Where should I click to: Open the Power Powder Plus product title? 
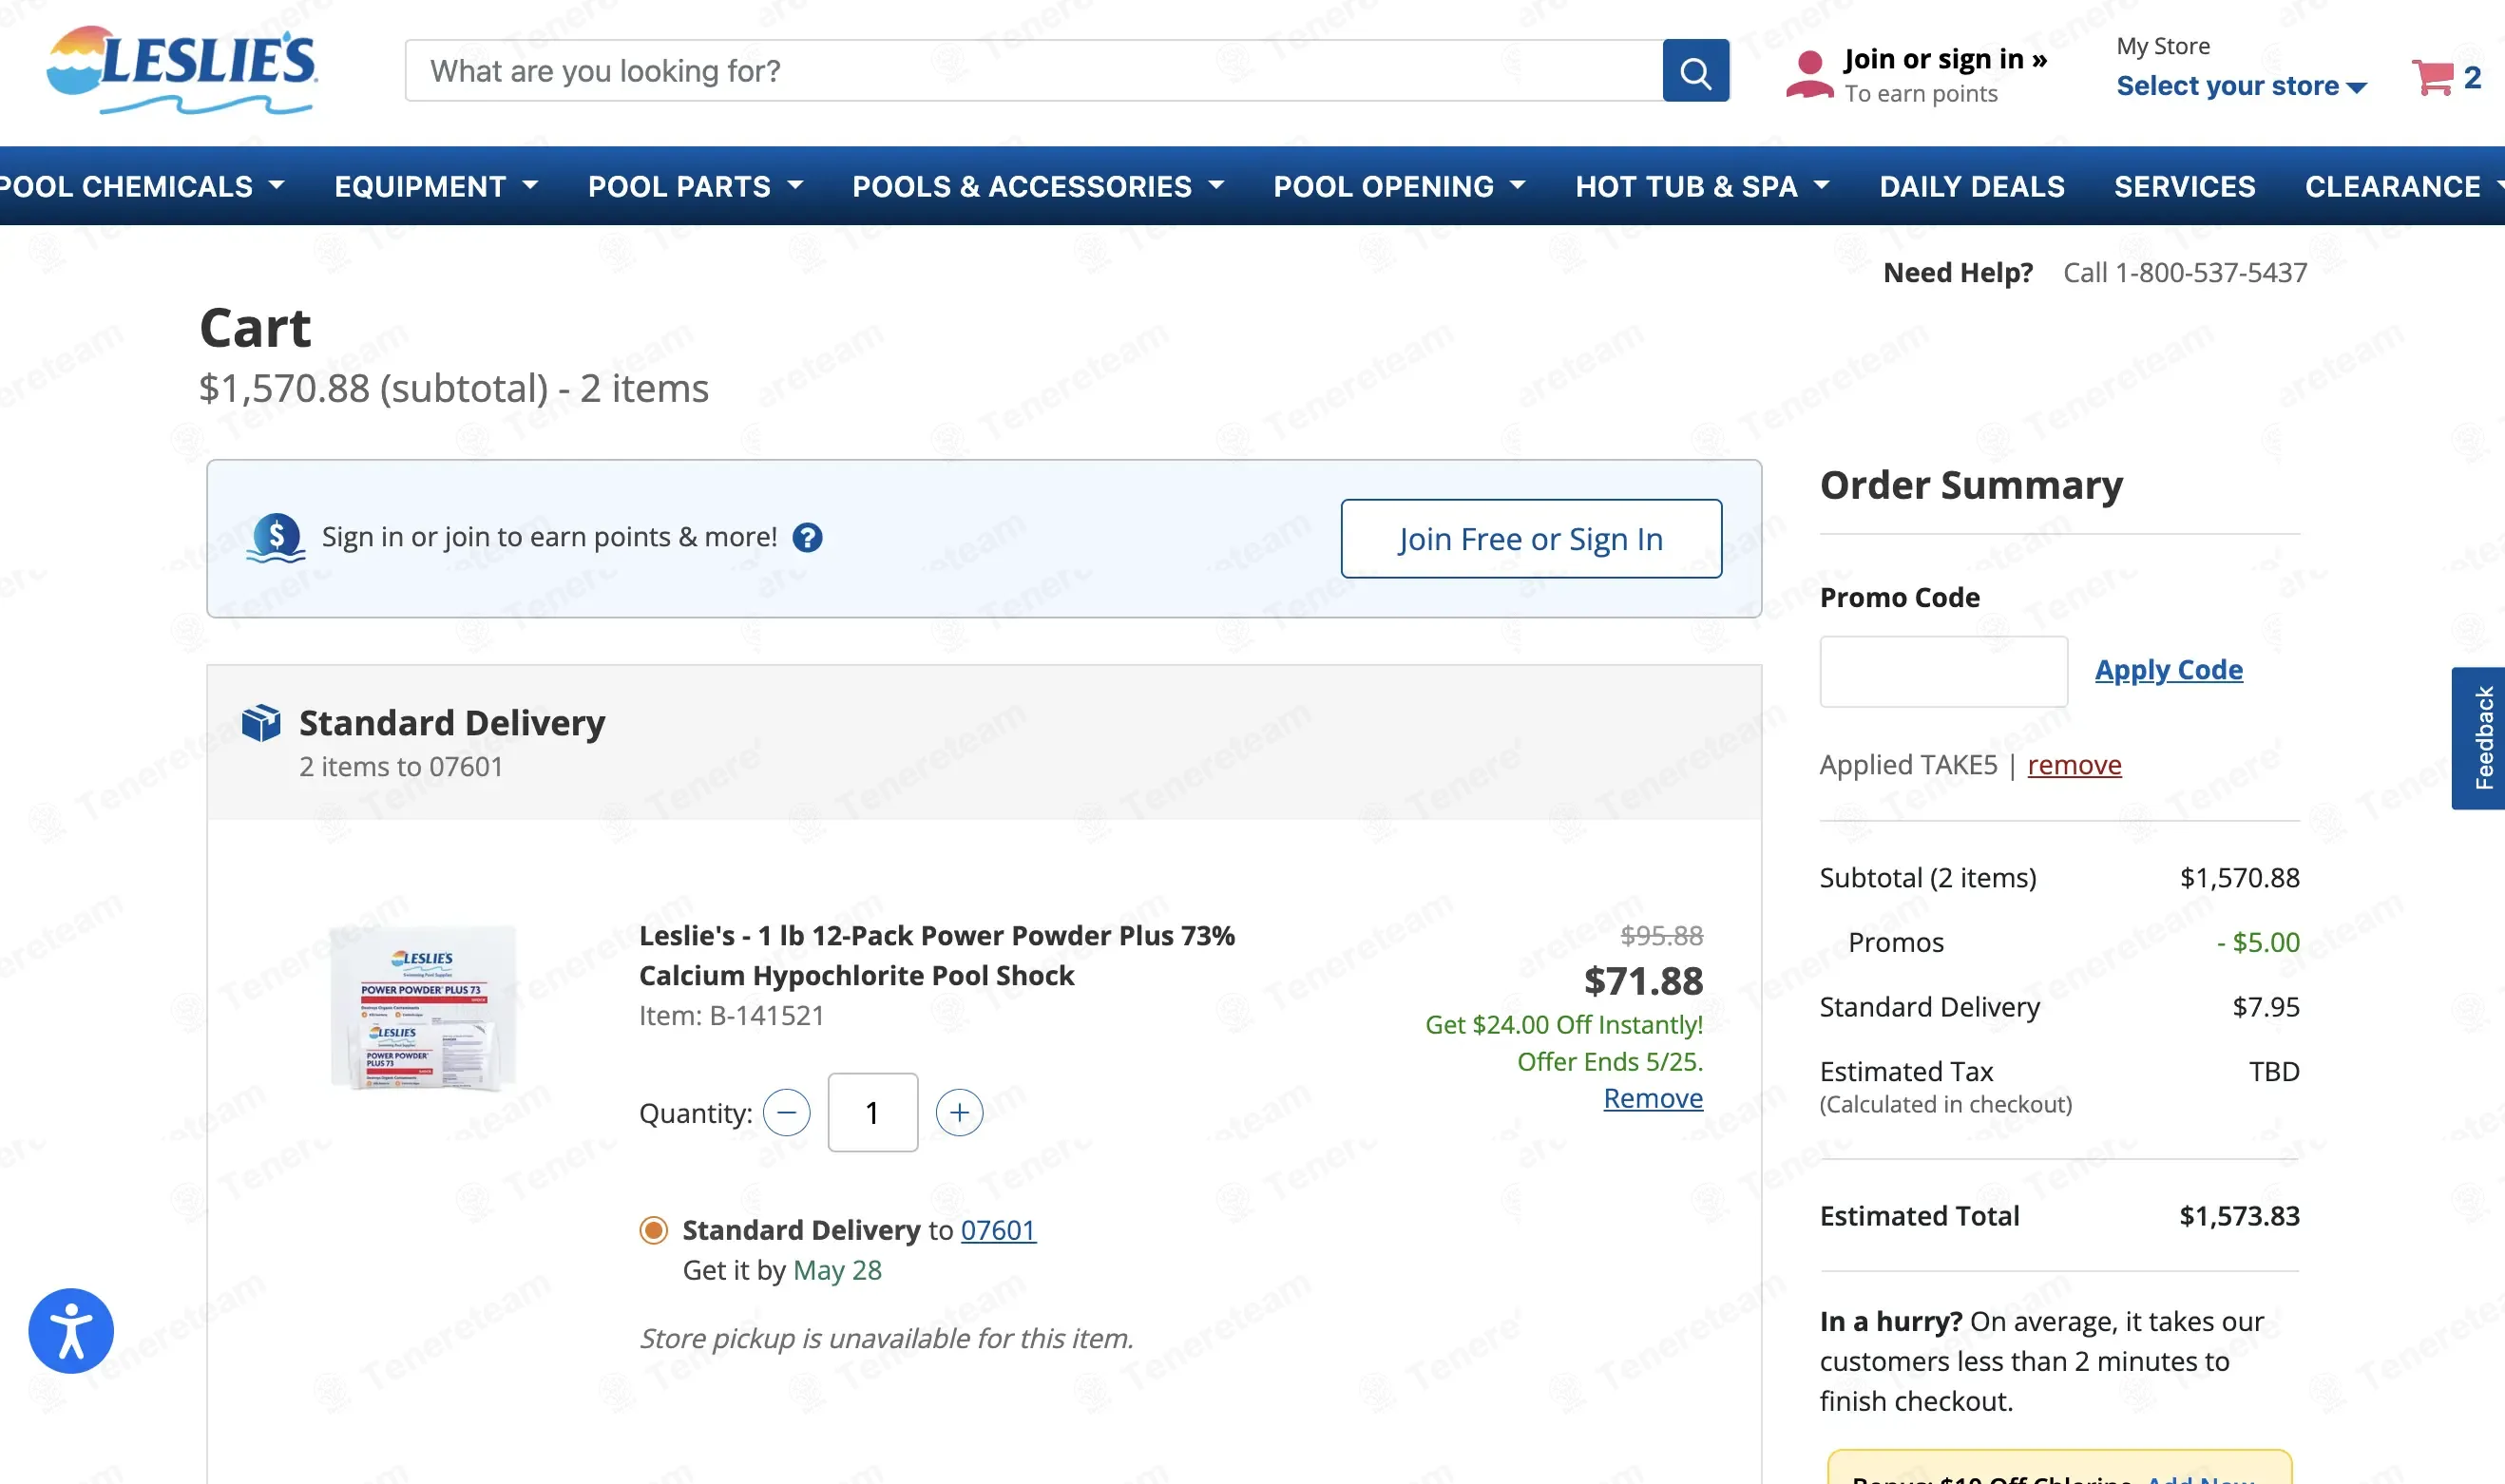pos(937,956)
